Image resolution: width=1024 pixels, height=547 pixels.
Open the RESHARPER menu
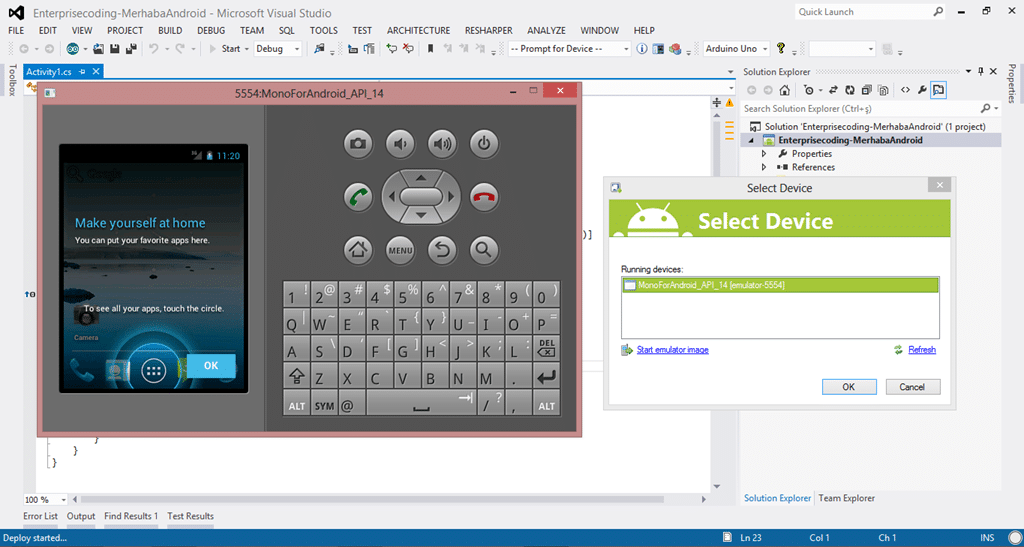pos(488,31)
